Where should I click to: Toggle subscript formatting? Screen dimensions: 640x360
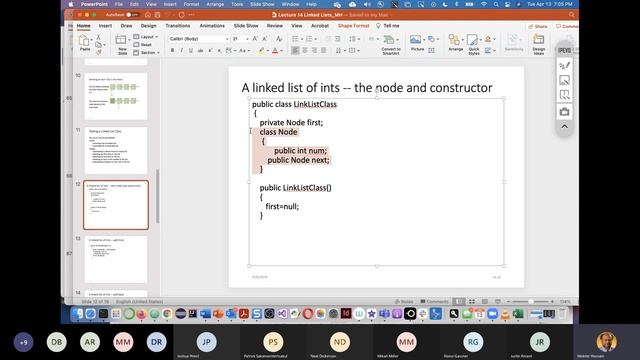pos(220,51)
